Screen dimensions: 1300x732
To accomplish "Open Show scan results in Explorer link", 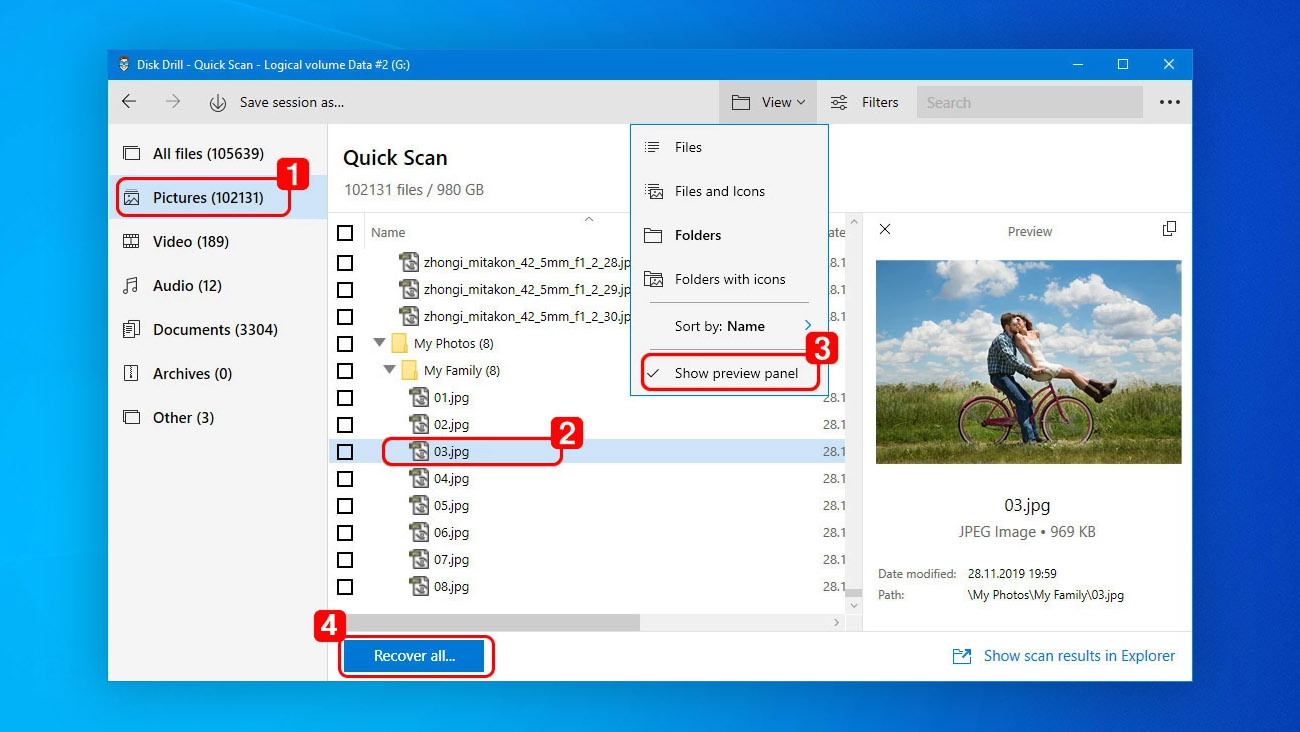I will (1079, 656).
